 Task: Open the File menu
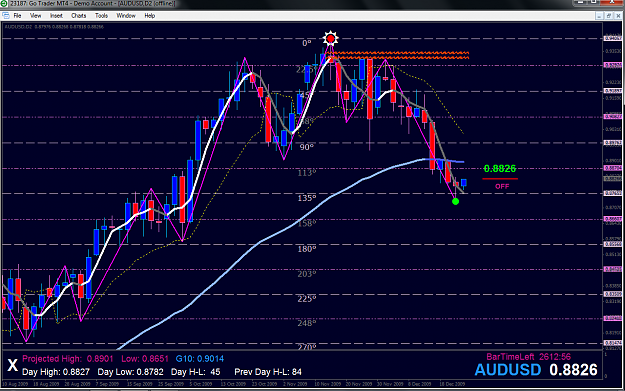[17, 16]
